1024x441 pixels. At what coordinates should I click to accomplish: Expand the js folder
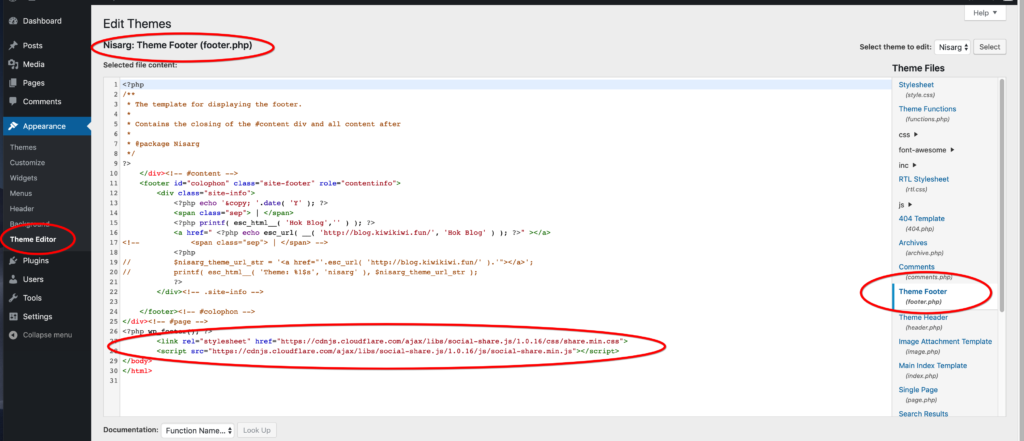pyautogui.click(x=906, y=204)
